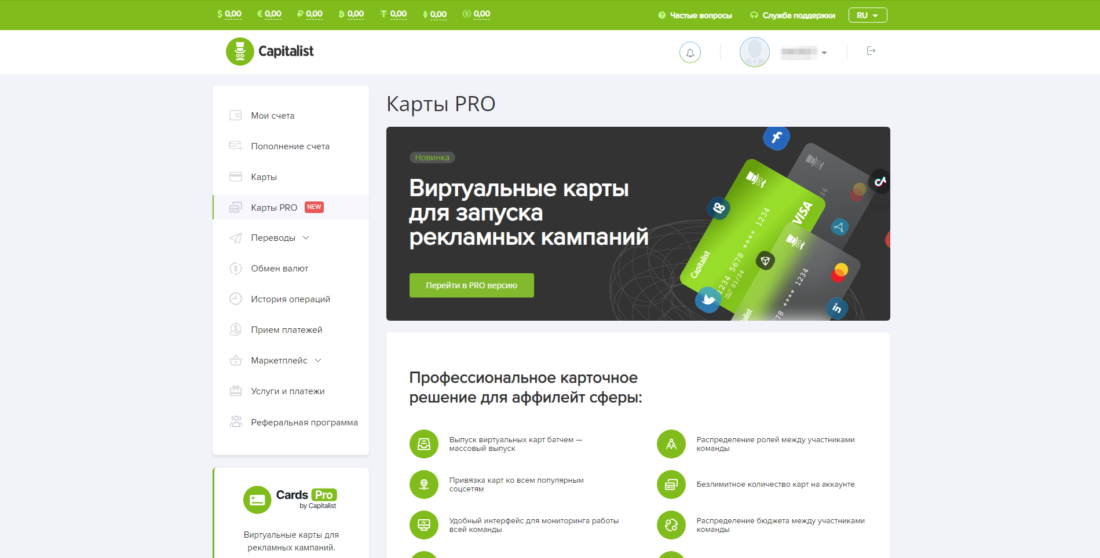Expand the Маркетплейс submenu
Image resolution: width=1100 pixels, height=558 pixels.
pos(318,360)
